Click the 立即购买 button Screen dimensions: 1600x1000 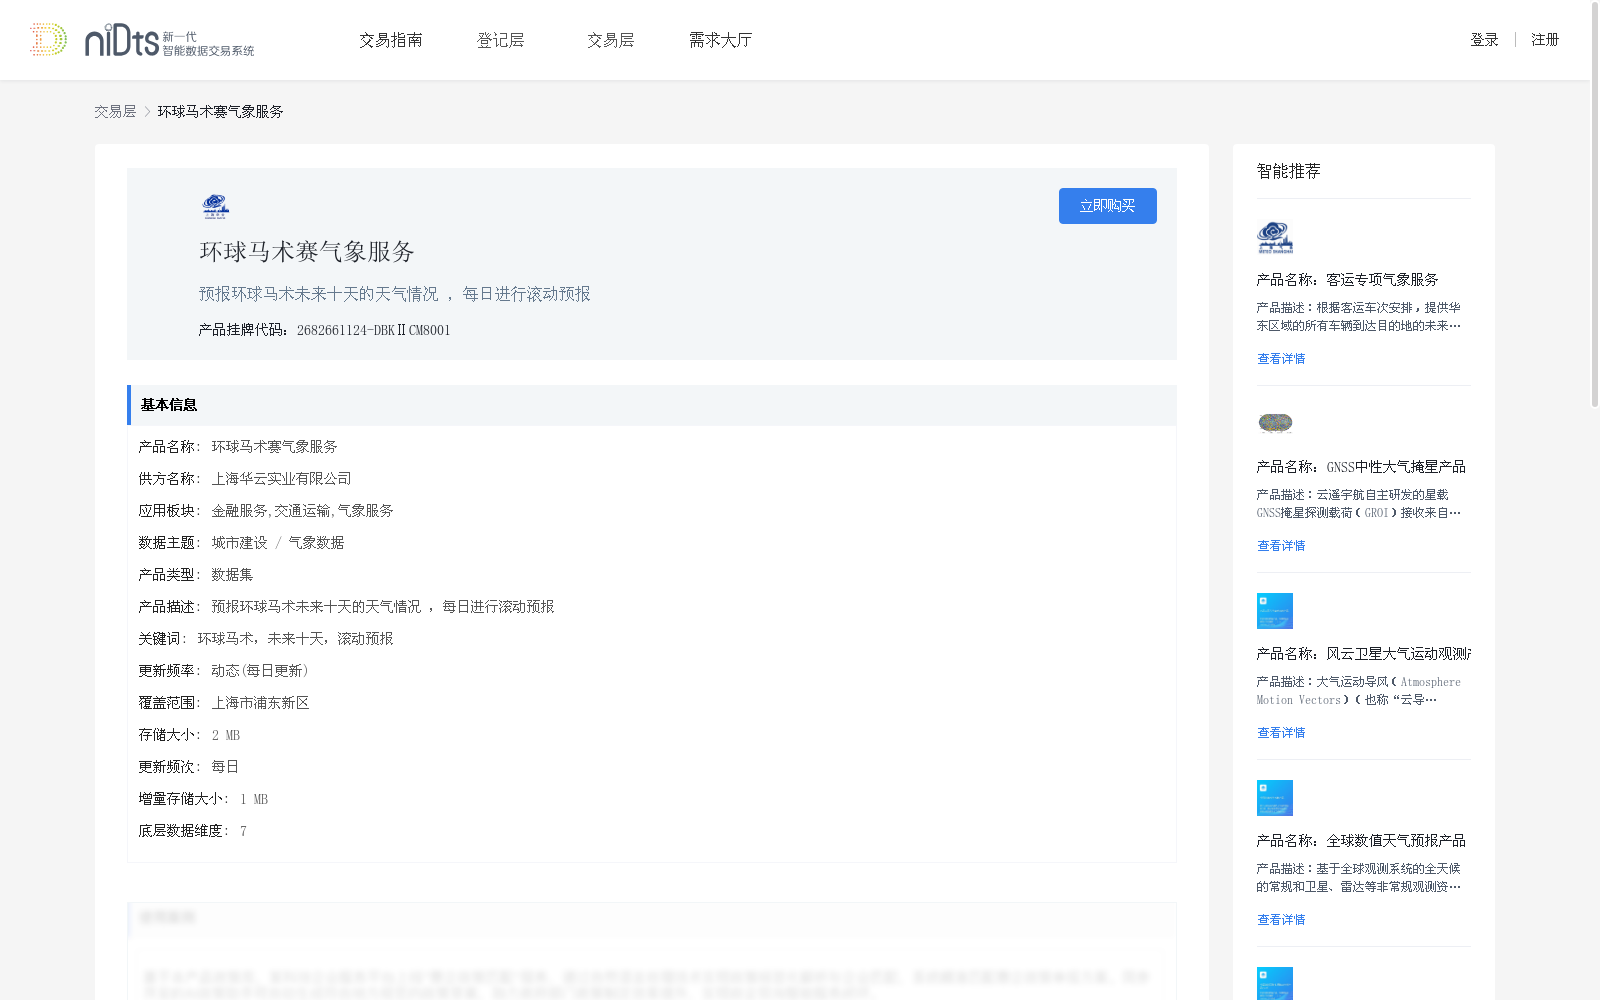(x=1108, y=206)
